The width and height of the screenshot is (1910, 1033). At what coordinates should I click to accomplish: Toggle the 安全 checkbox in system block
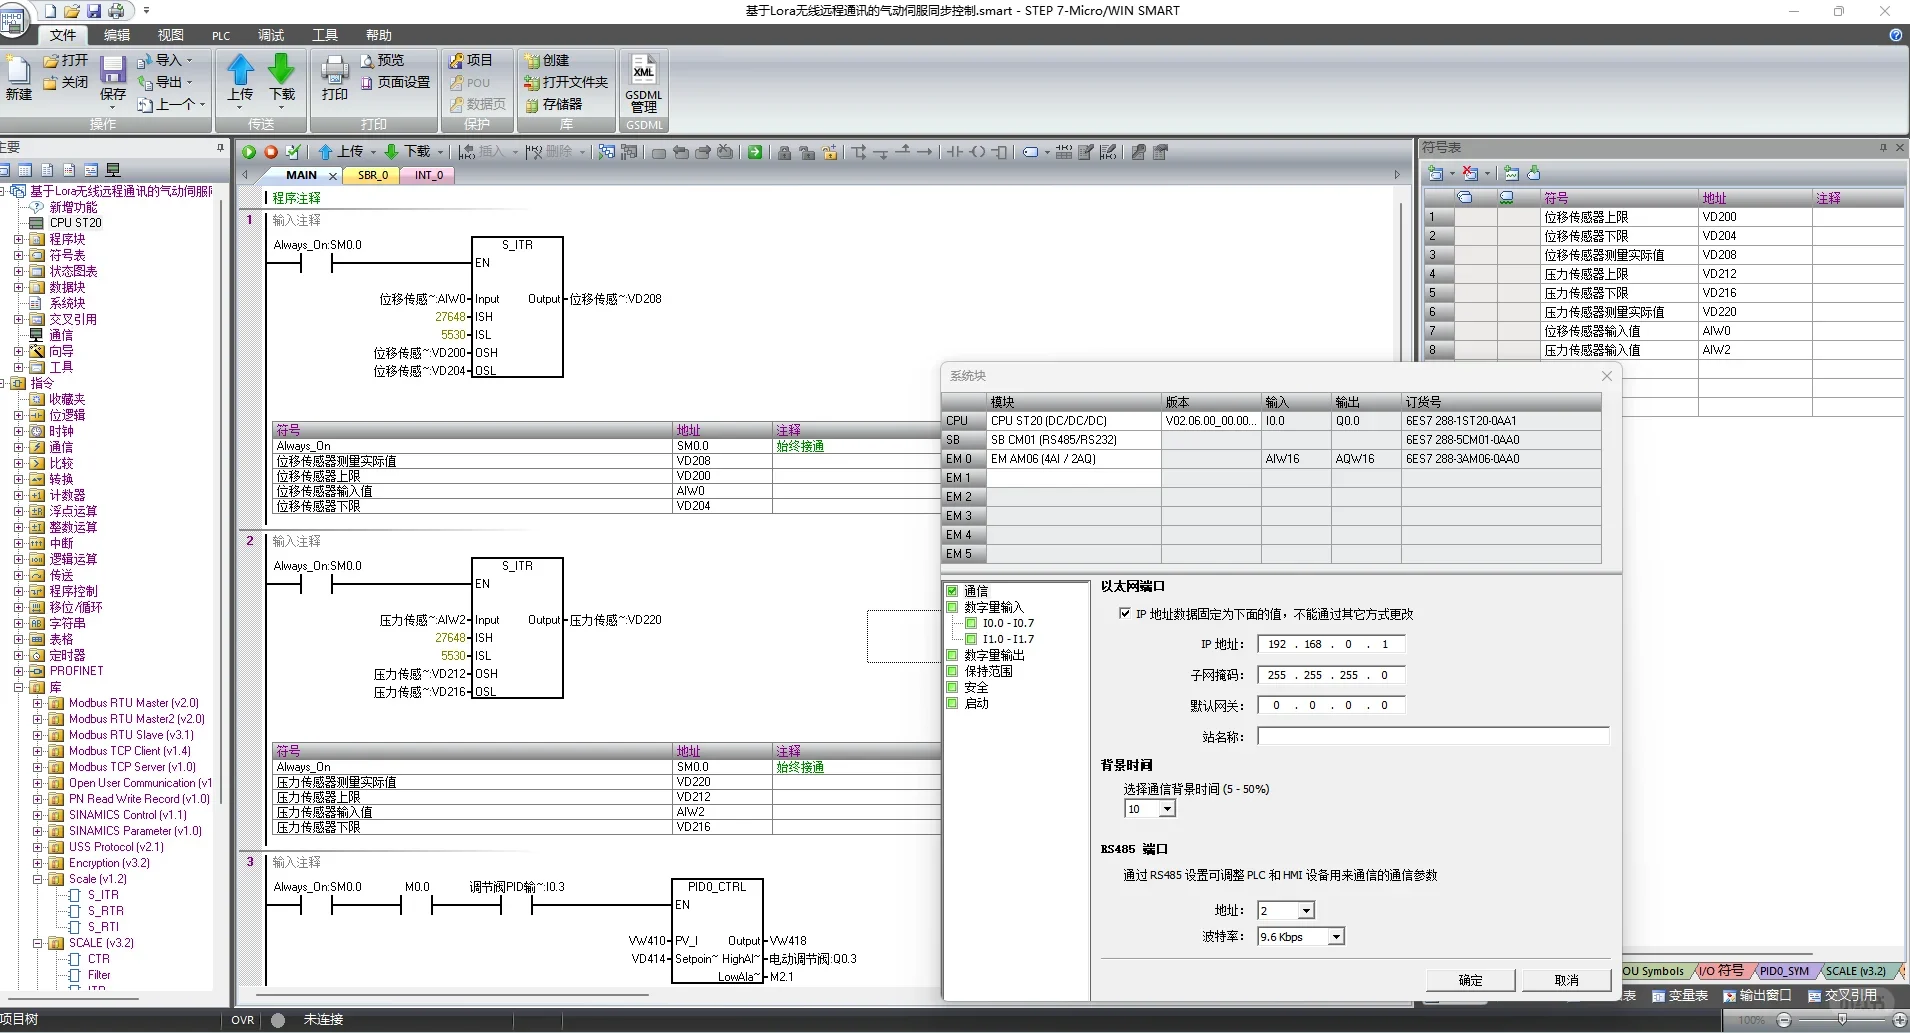coord(953,687)
